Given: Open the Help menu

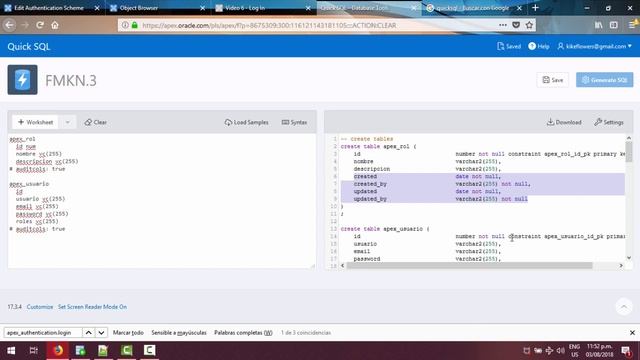Looking at the screenshot, I should click(x=539, y=46).
